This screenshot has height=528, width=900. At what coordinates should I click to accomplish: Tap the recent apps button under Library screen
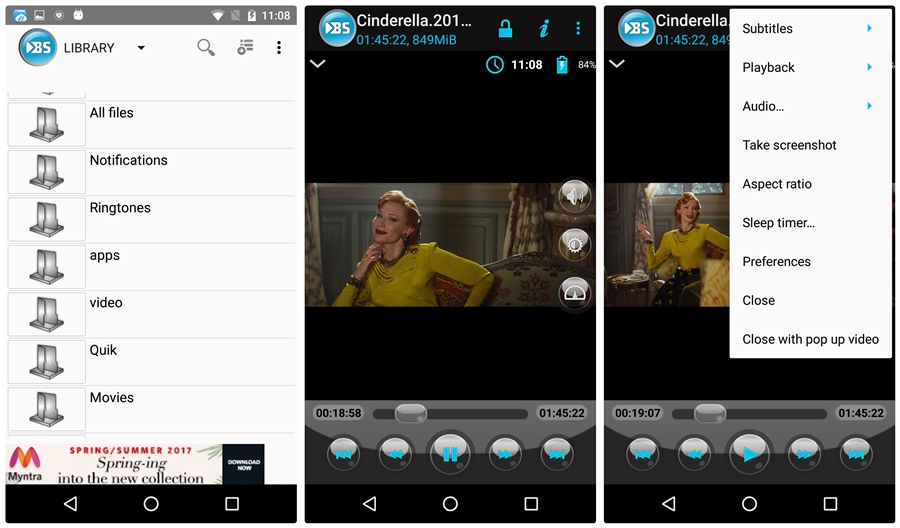coord(232,504)
